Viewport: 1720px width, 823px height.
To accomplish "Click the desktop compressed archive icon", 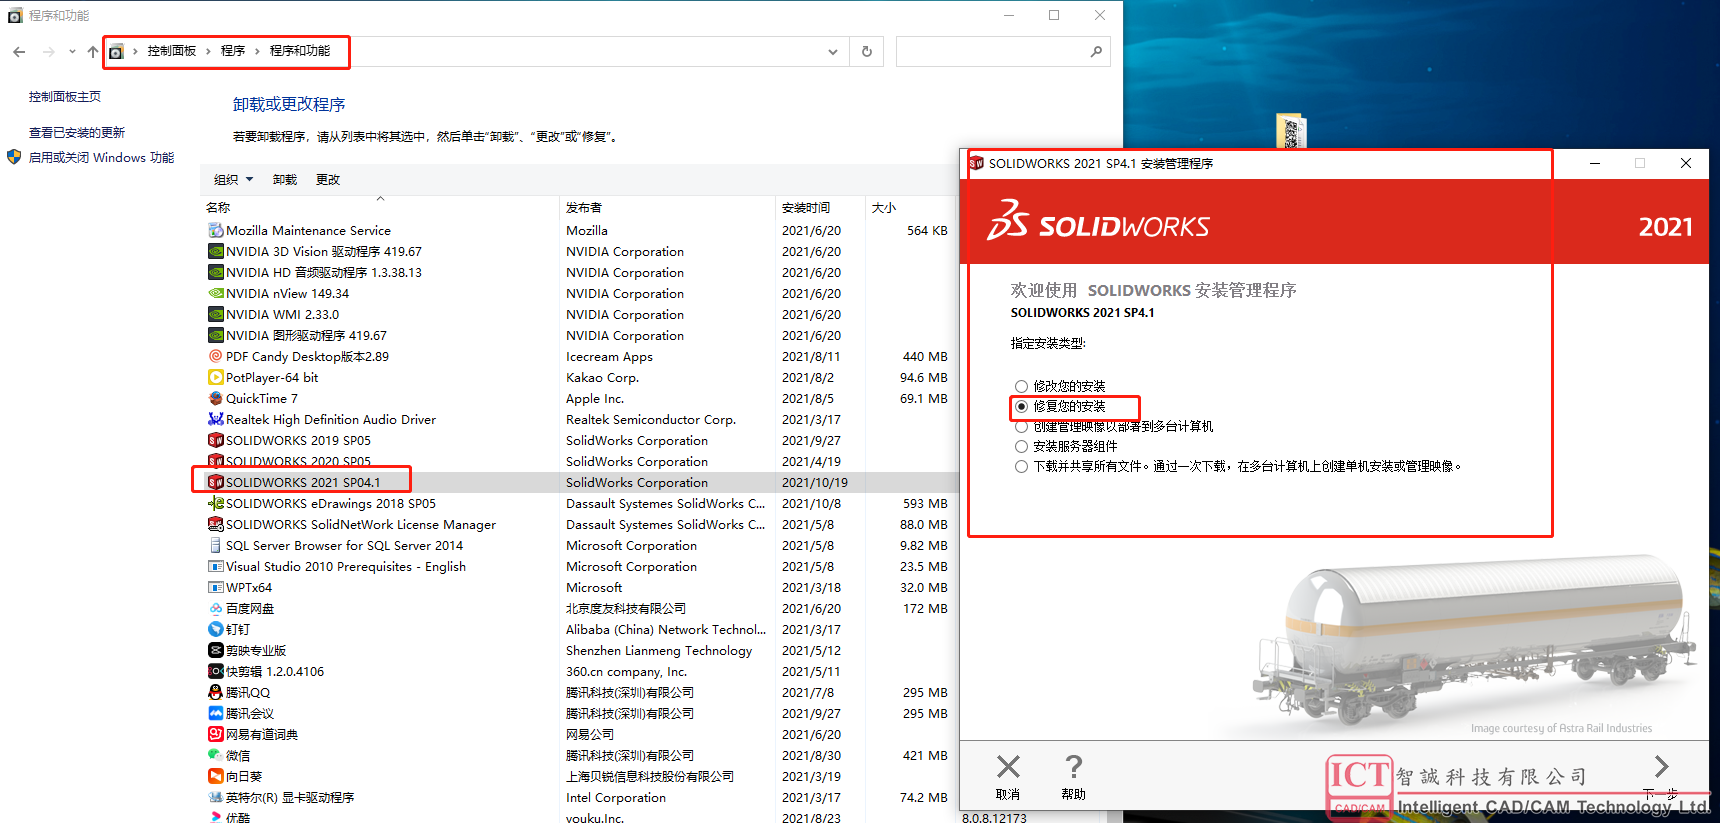I will (x=1291, y=131).
